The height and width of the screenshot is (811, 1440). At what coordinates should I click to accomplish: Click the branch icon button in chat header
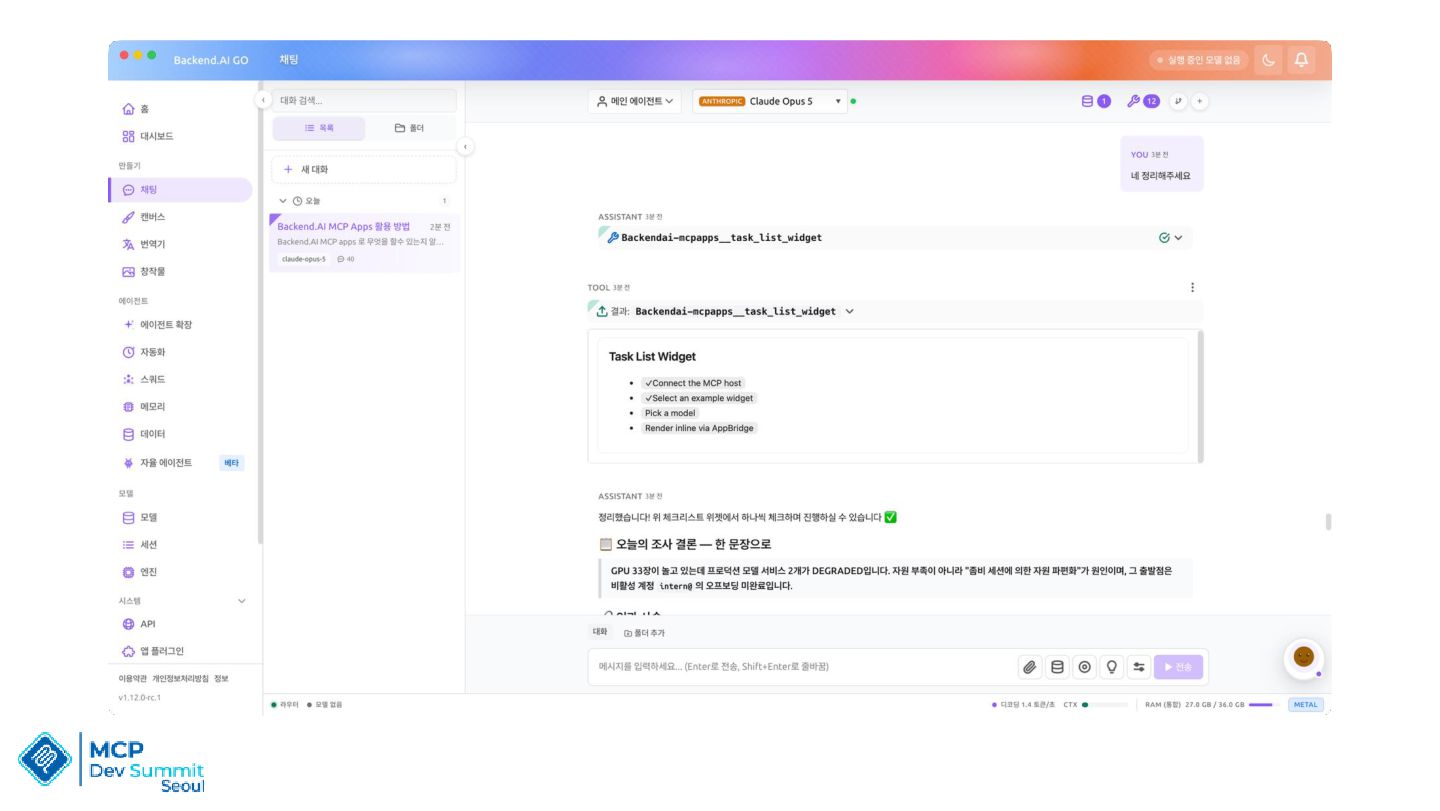(x=1178, y=101)
